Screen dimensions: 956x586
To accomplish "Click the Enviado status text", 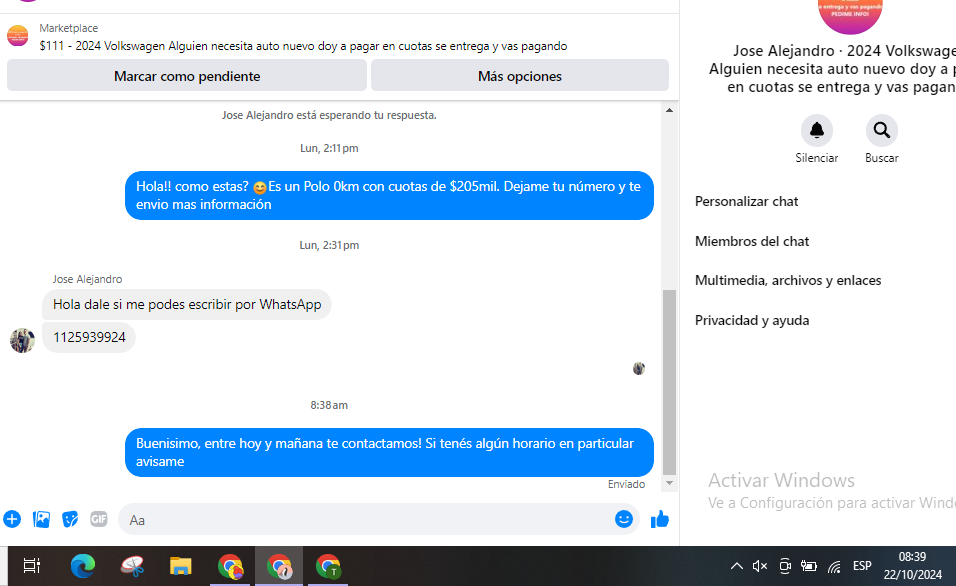I will (x=626, y=484).
